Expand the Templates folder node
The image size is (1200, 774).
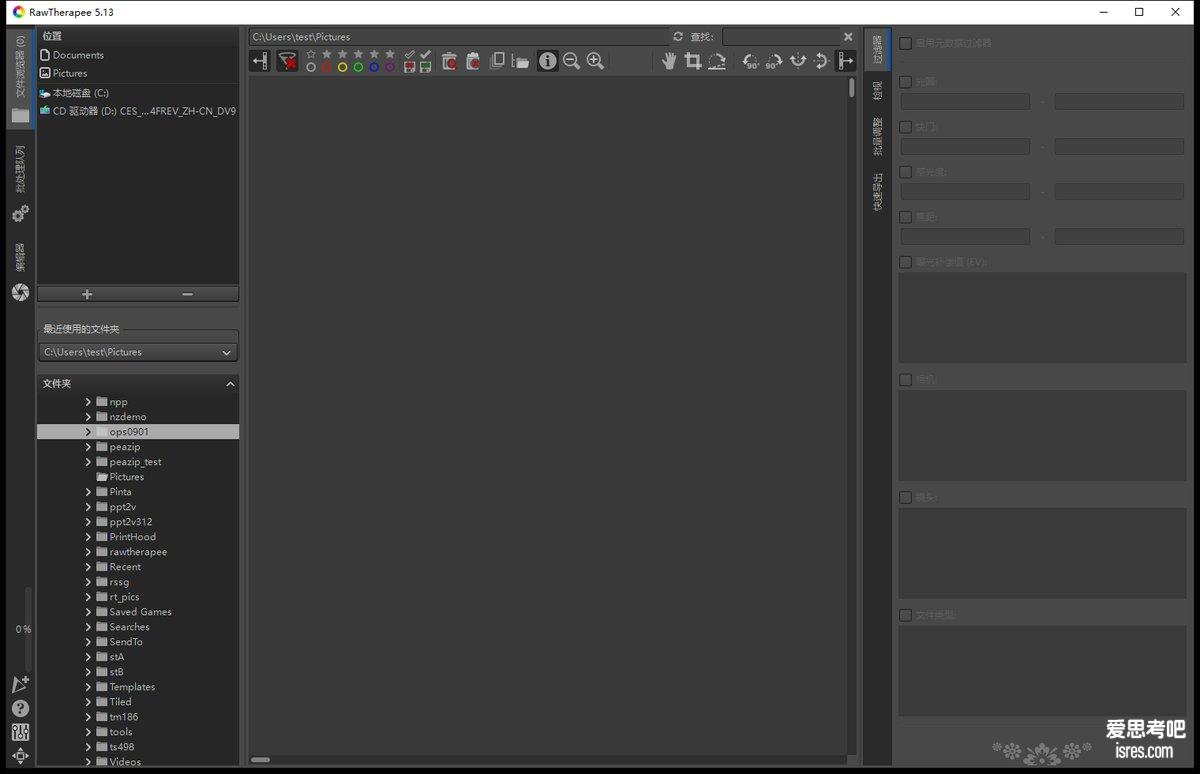[88, 687]
